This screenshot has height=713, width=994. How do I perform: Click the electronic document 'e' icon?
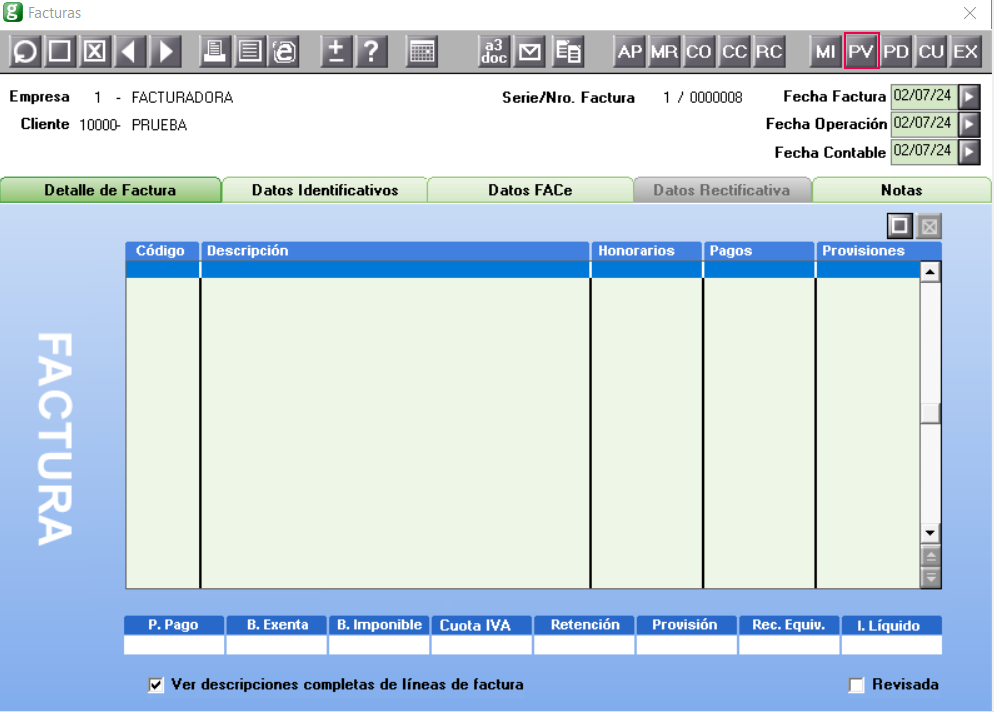285,51
